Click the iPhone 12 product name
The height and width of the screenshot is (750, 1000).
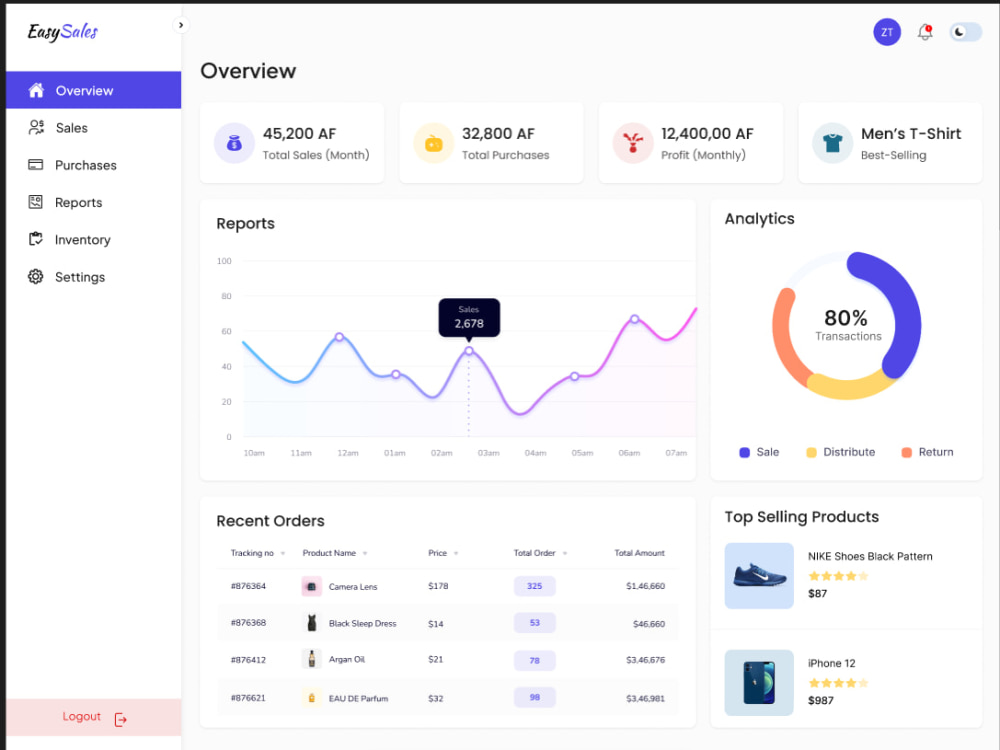(x=832, y=663)
